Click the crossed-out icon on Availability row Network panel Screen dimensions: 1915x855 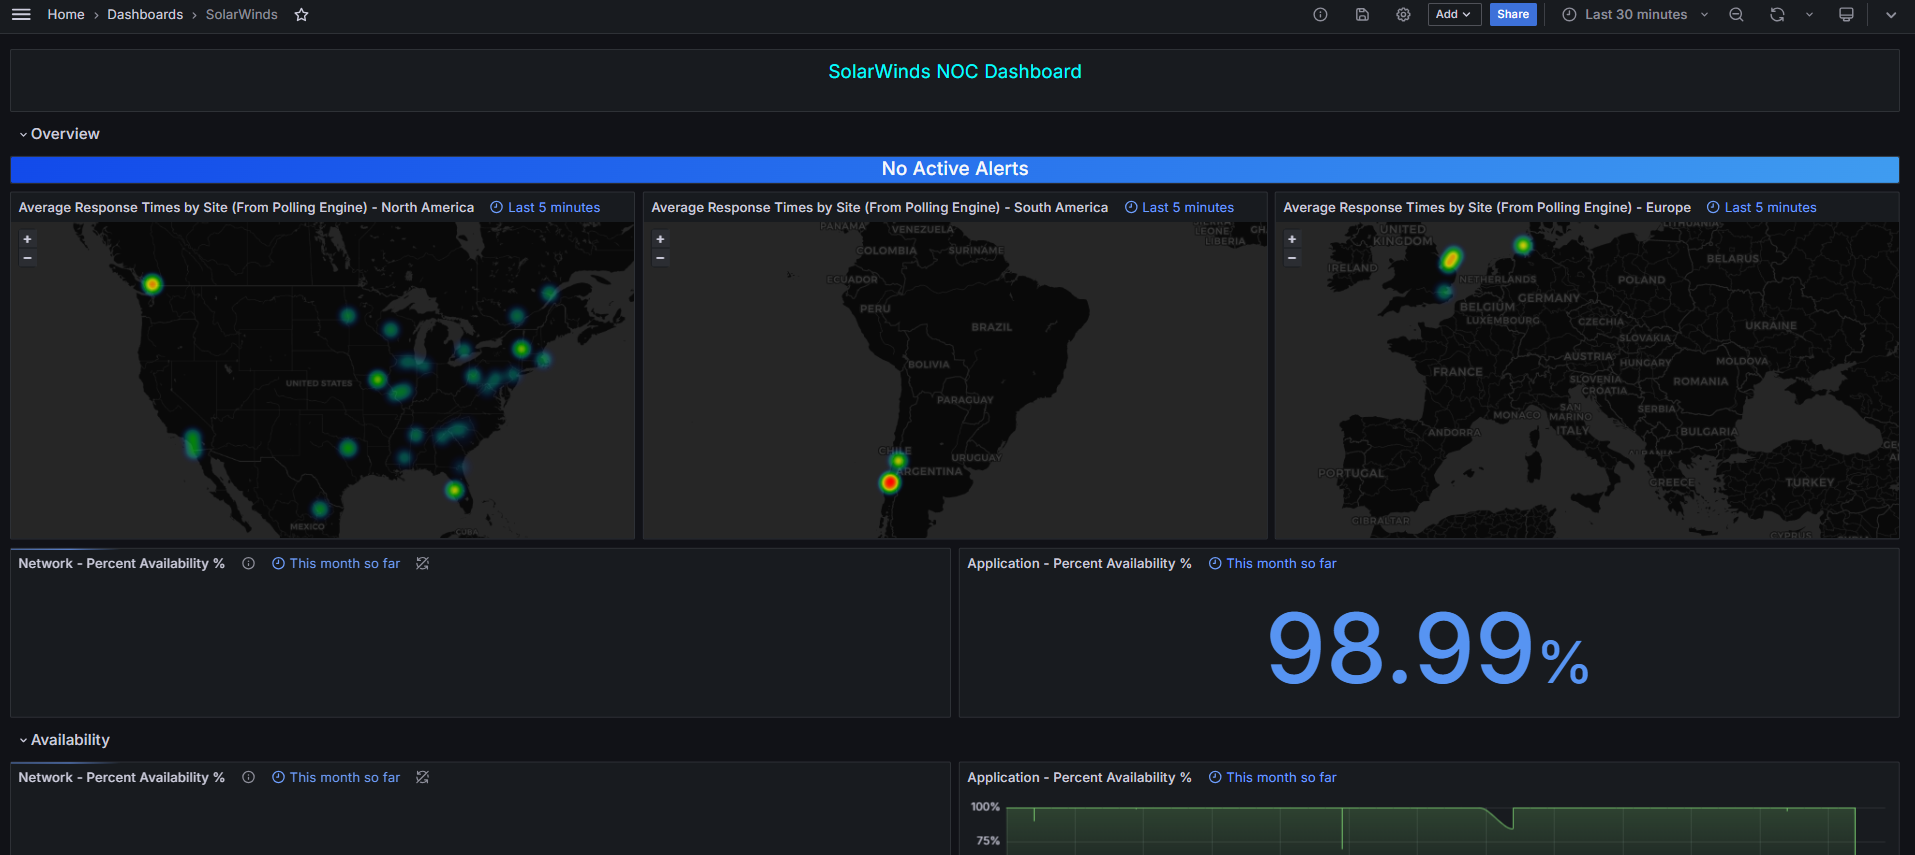(423, 778)
